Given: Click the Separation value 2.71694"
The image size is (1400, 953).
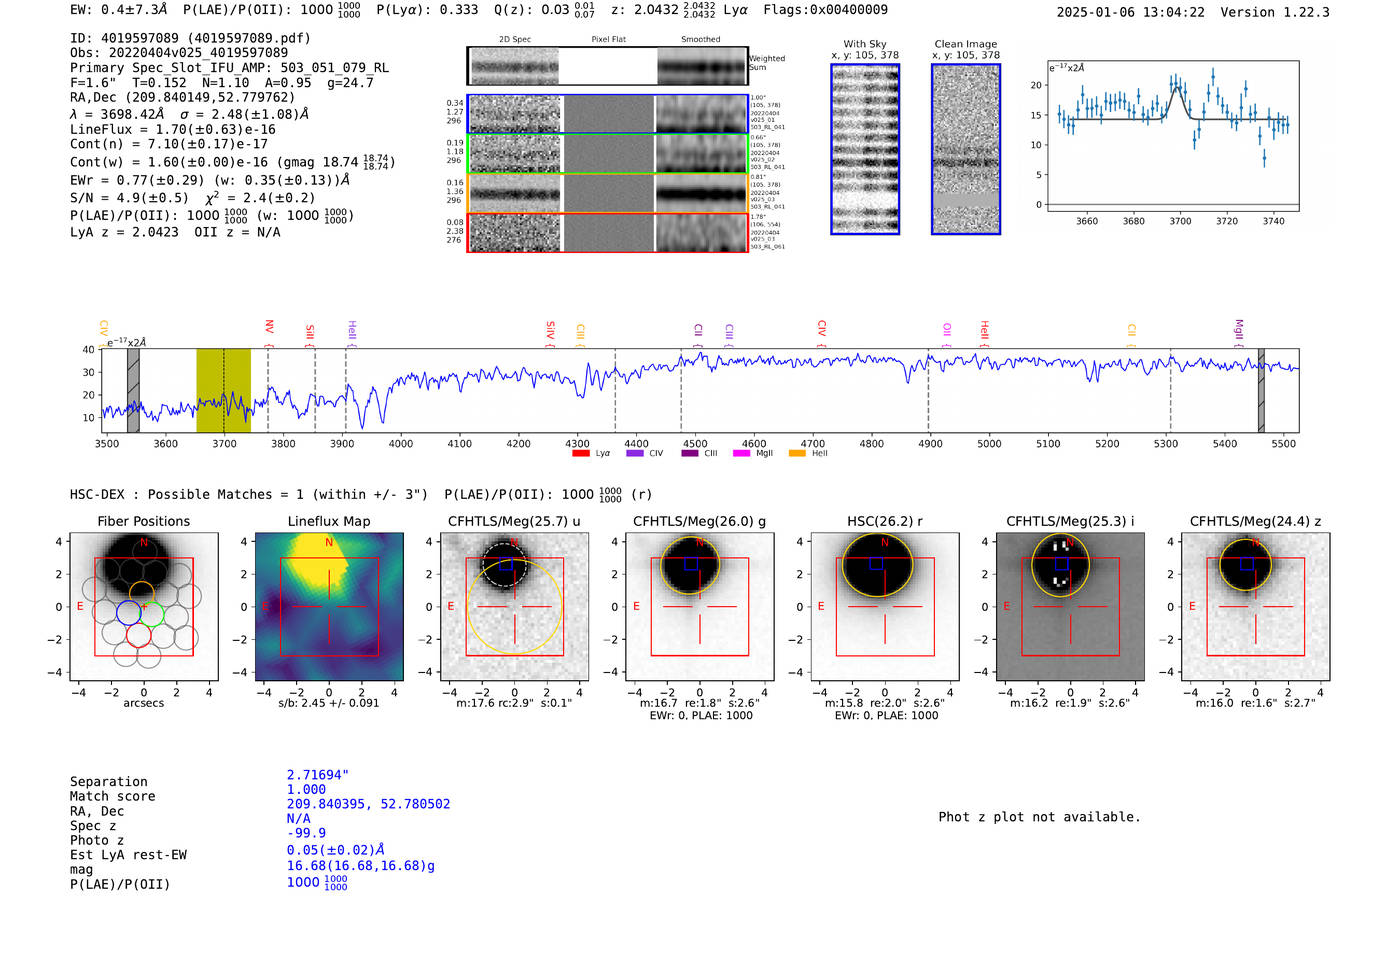Looking at the screenshot, I should (x=318, y=775).
